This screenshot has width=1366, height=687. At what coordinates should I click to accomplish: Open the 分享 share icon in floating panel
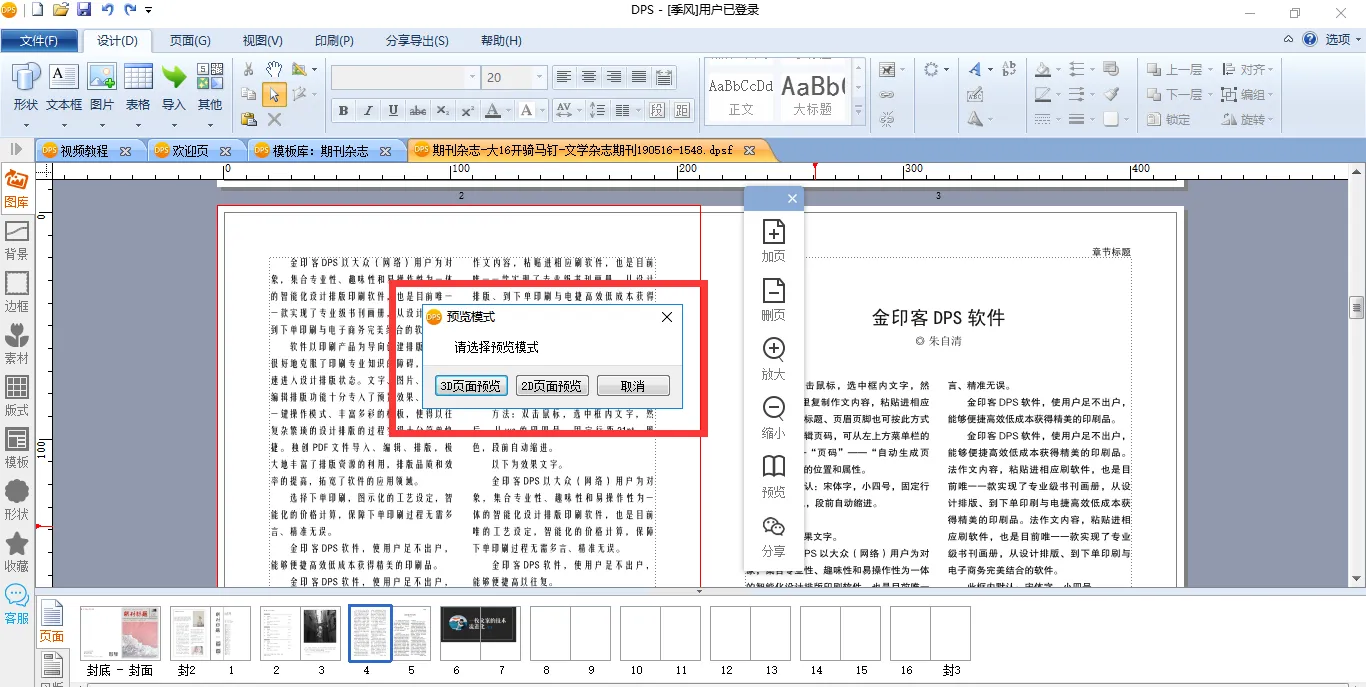coord(773,535)
